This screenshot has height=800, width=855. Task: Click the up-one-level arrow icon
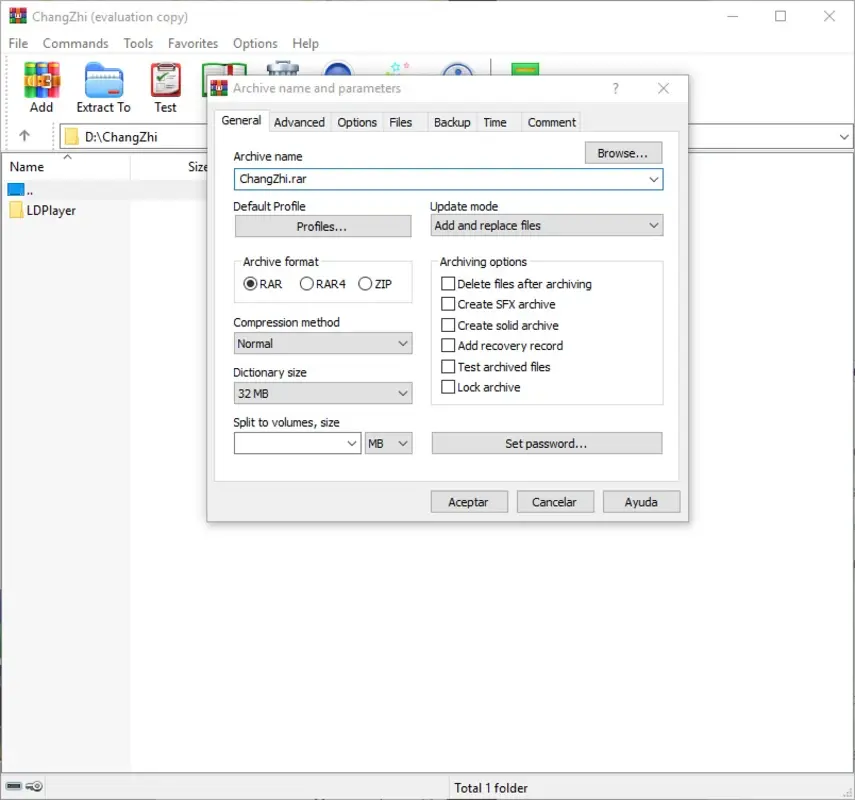click(x=25, y=136)
